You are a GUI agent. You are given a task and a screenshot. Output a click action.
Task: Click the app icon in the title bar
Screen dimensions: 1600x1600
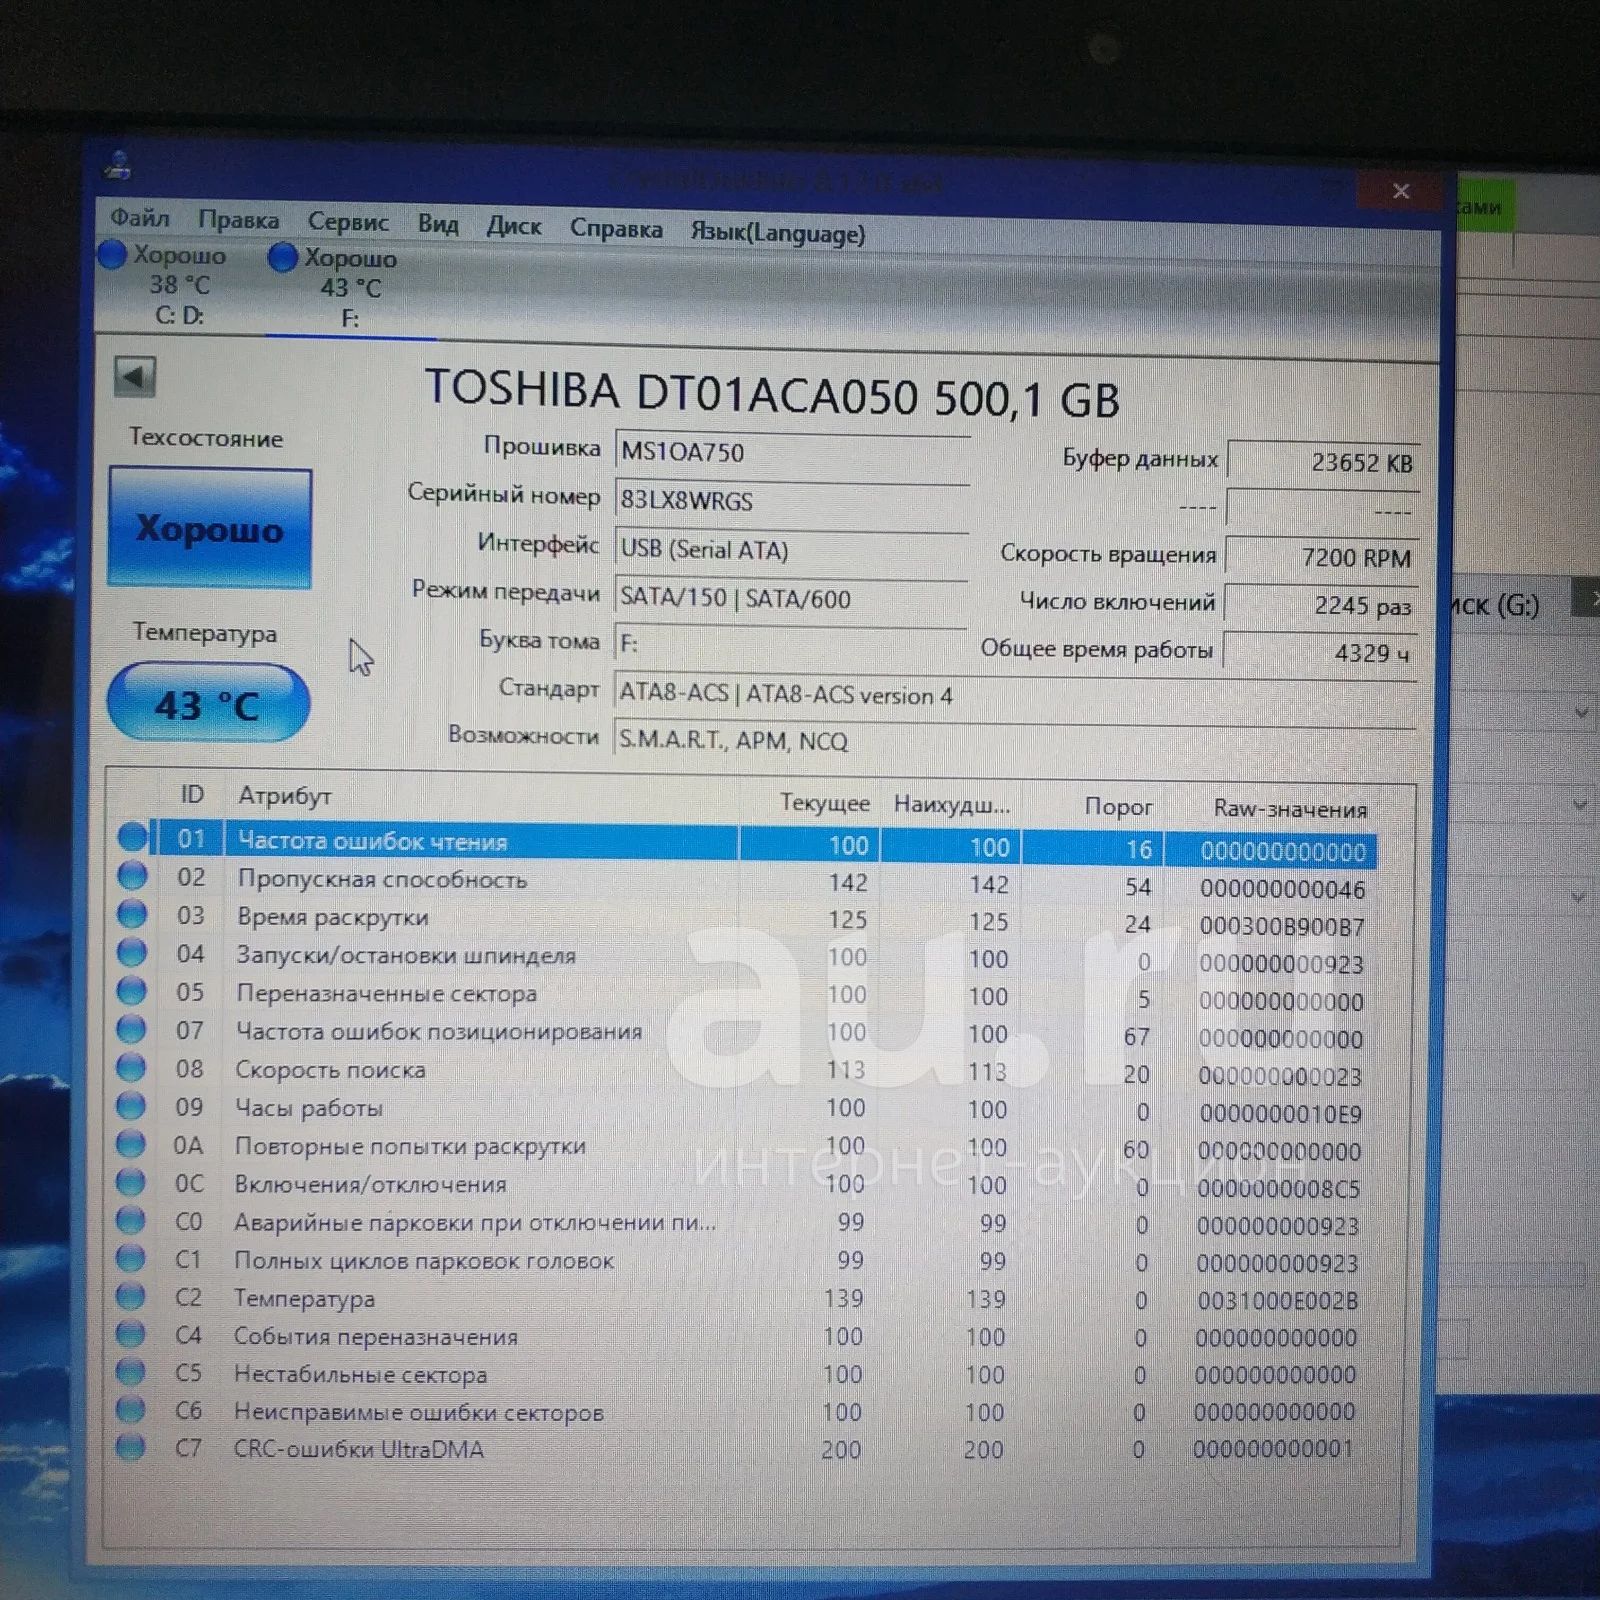(x=118, y=166)
